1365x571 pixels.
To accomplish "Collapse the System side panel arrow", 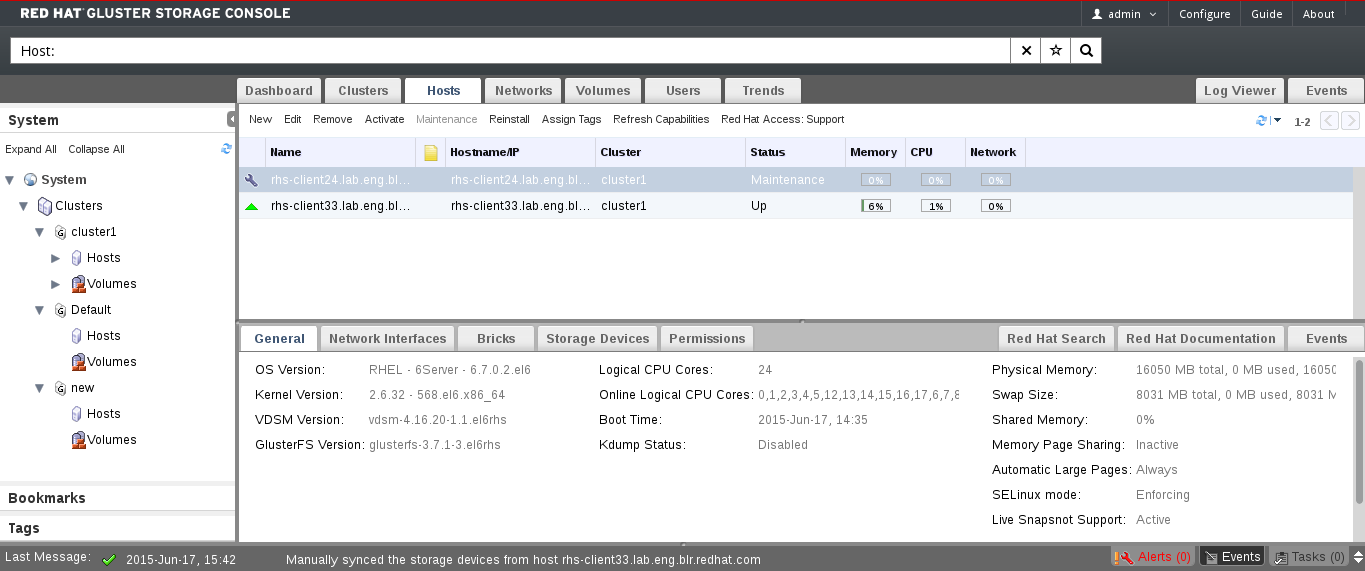I will tap(231, 119).
